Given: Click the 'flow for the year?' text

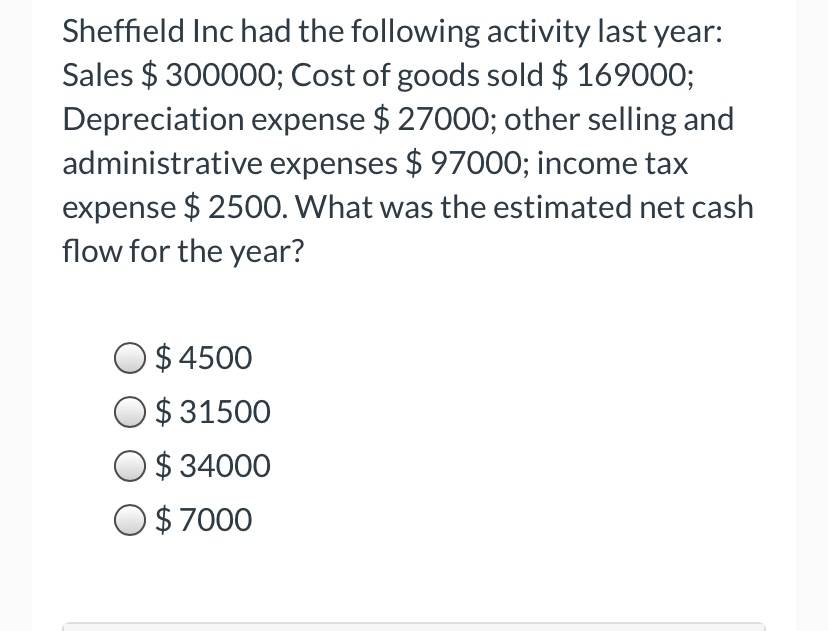Looking at the screenshot, I should click(x=183, y=251).
